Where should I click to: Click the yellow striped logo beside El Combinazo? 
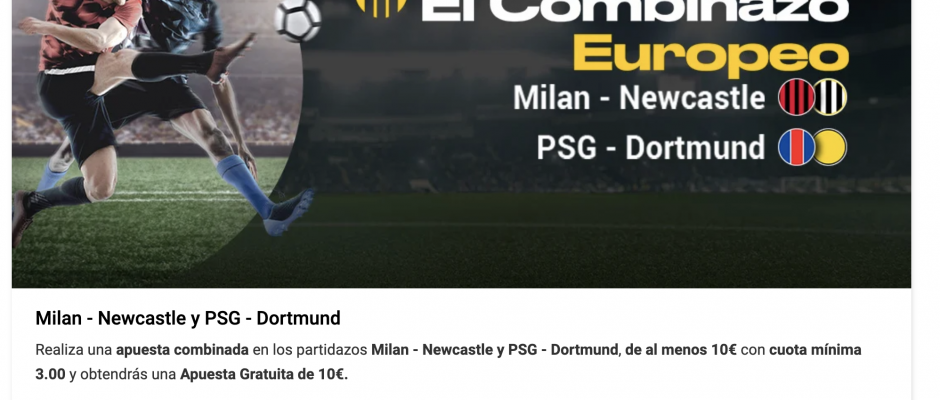point(381,7)
